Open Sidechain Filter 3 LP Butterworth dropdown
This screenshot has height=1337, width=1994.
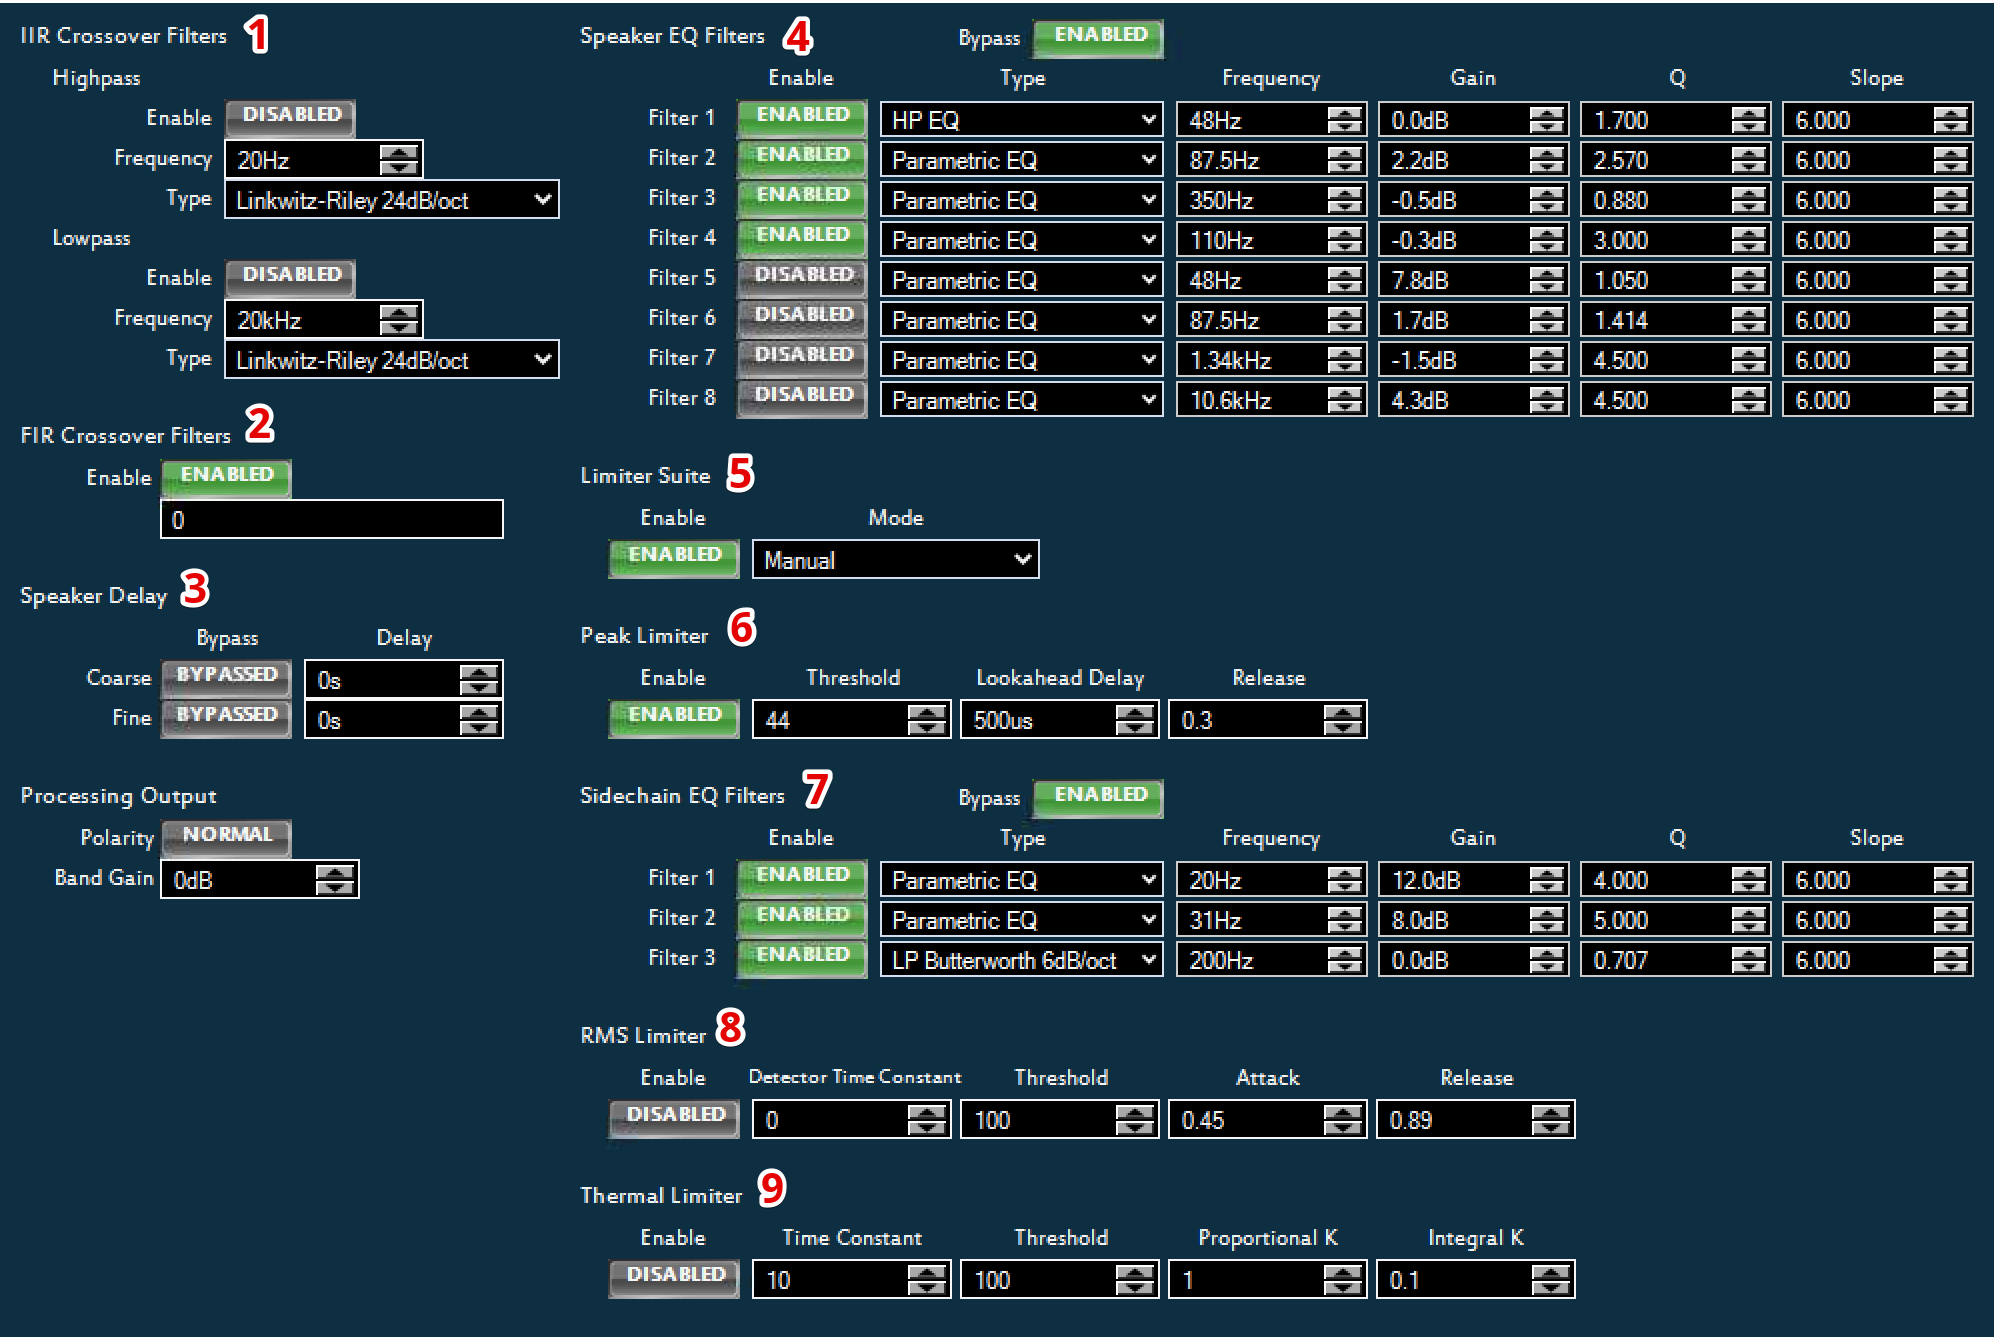point(1021,959)
